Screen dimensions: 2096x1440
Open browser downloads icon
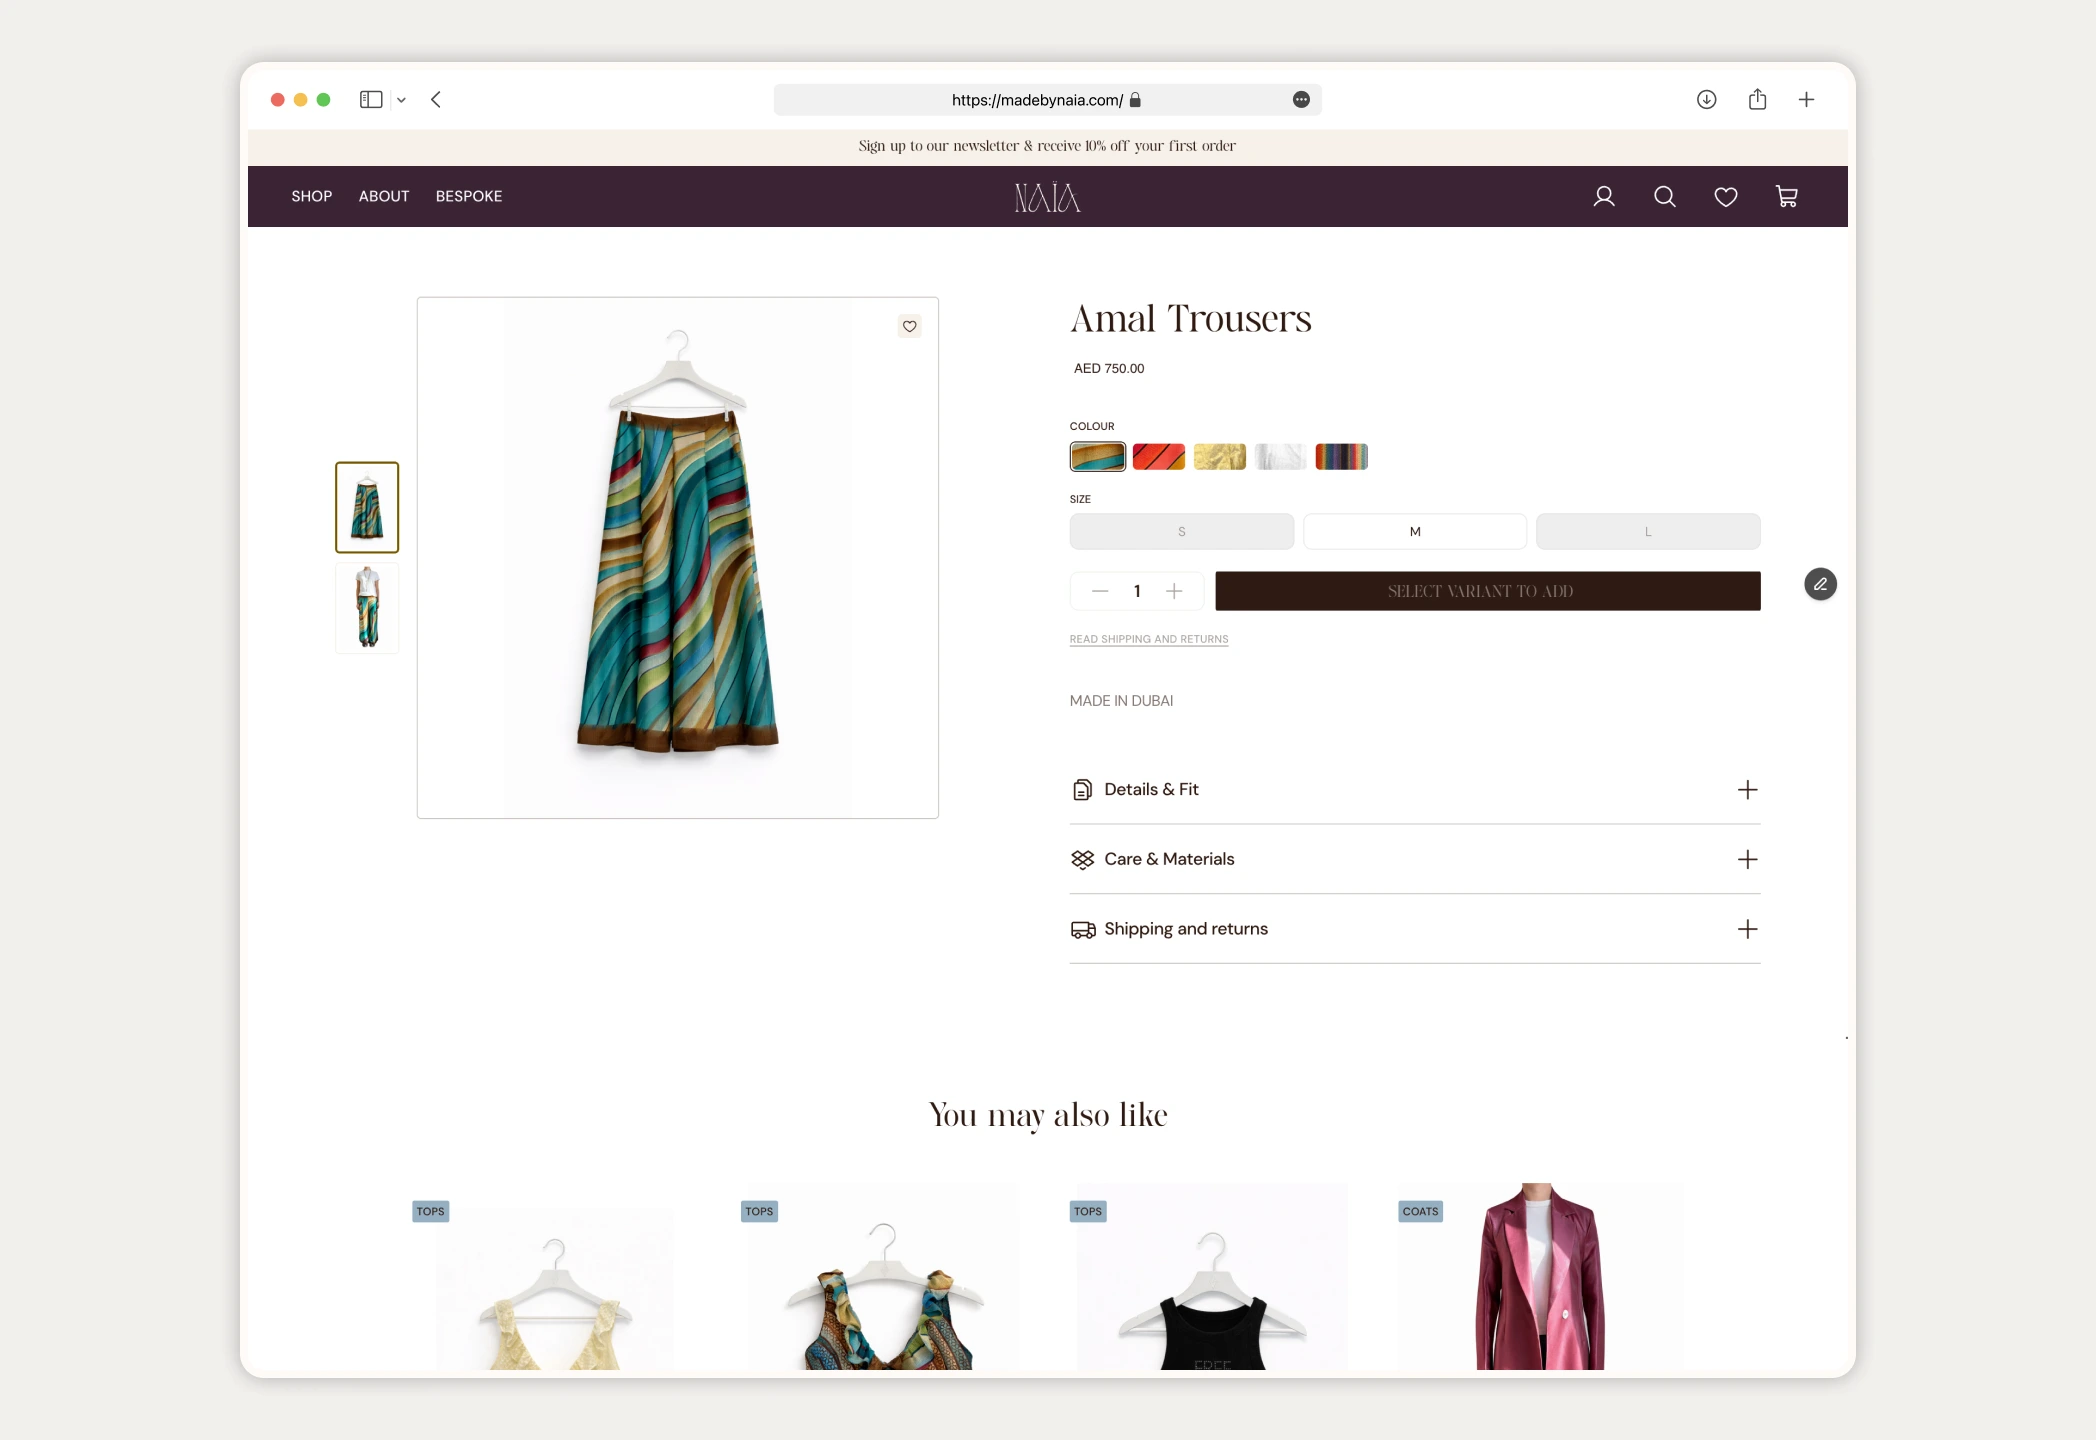pos(1707,99)
